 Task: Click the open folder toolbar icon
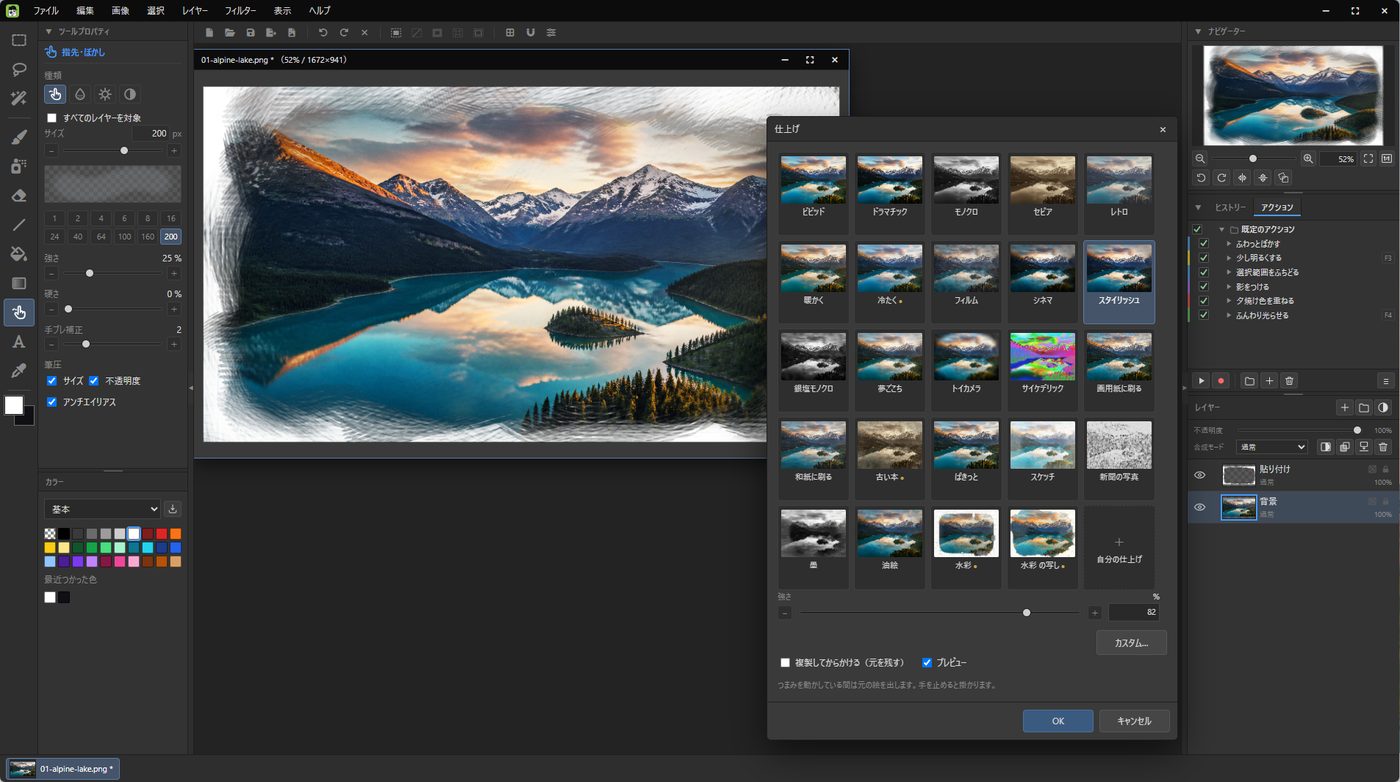(230, 33)
